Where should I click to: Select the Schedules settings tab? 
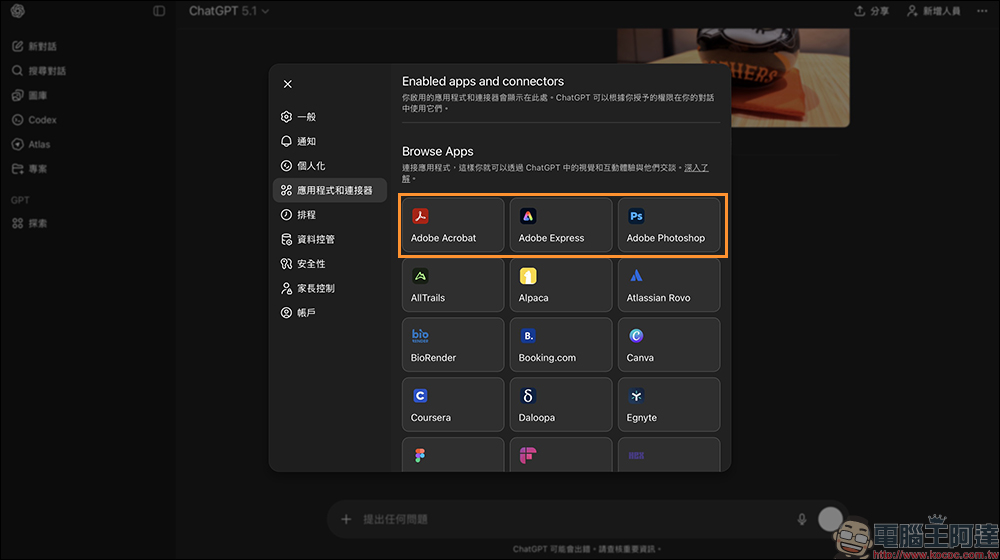click(x=330, y=215)
